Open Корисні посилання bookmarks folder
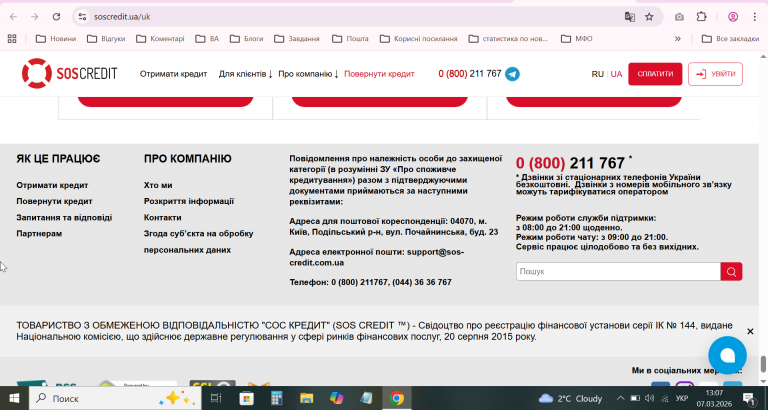 pyautogui.click(x=419, y=39)
